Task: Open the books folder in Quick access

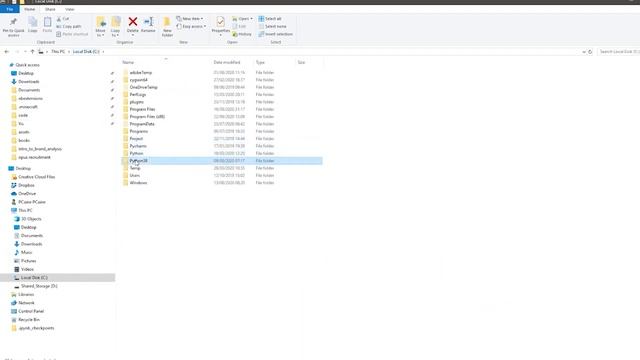Action: tap(24, 140)
